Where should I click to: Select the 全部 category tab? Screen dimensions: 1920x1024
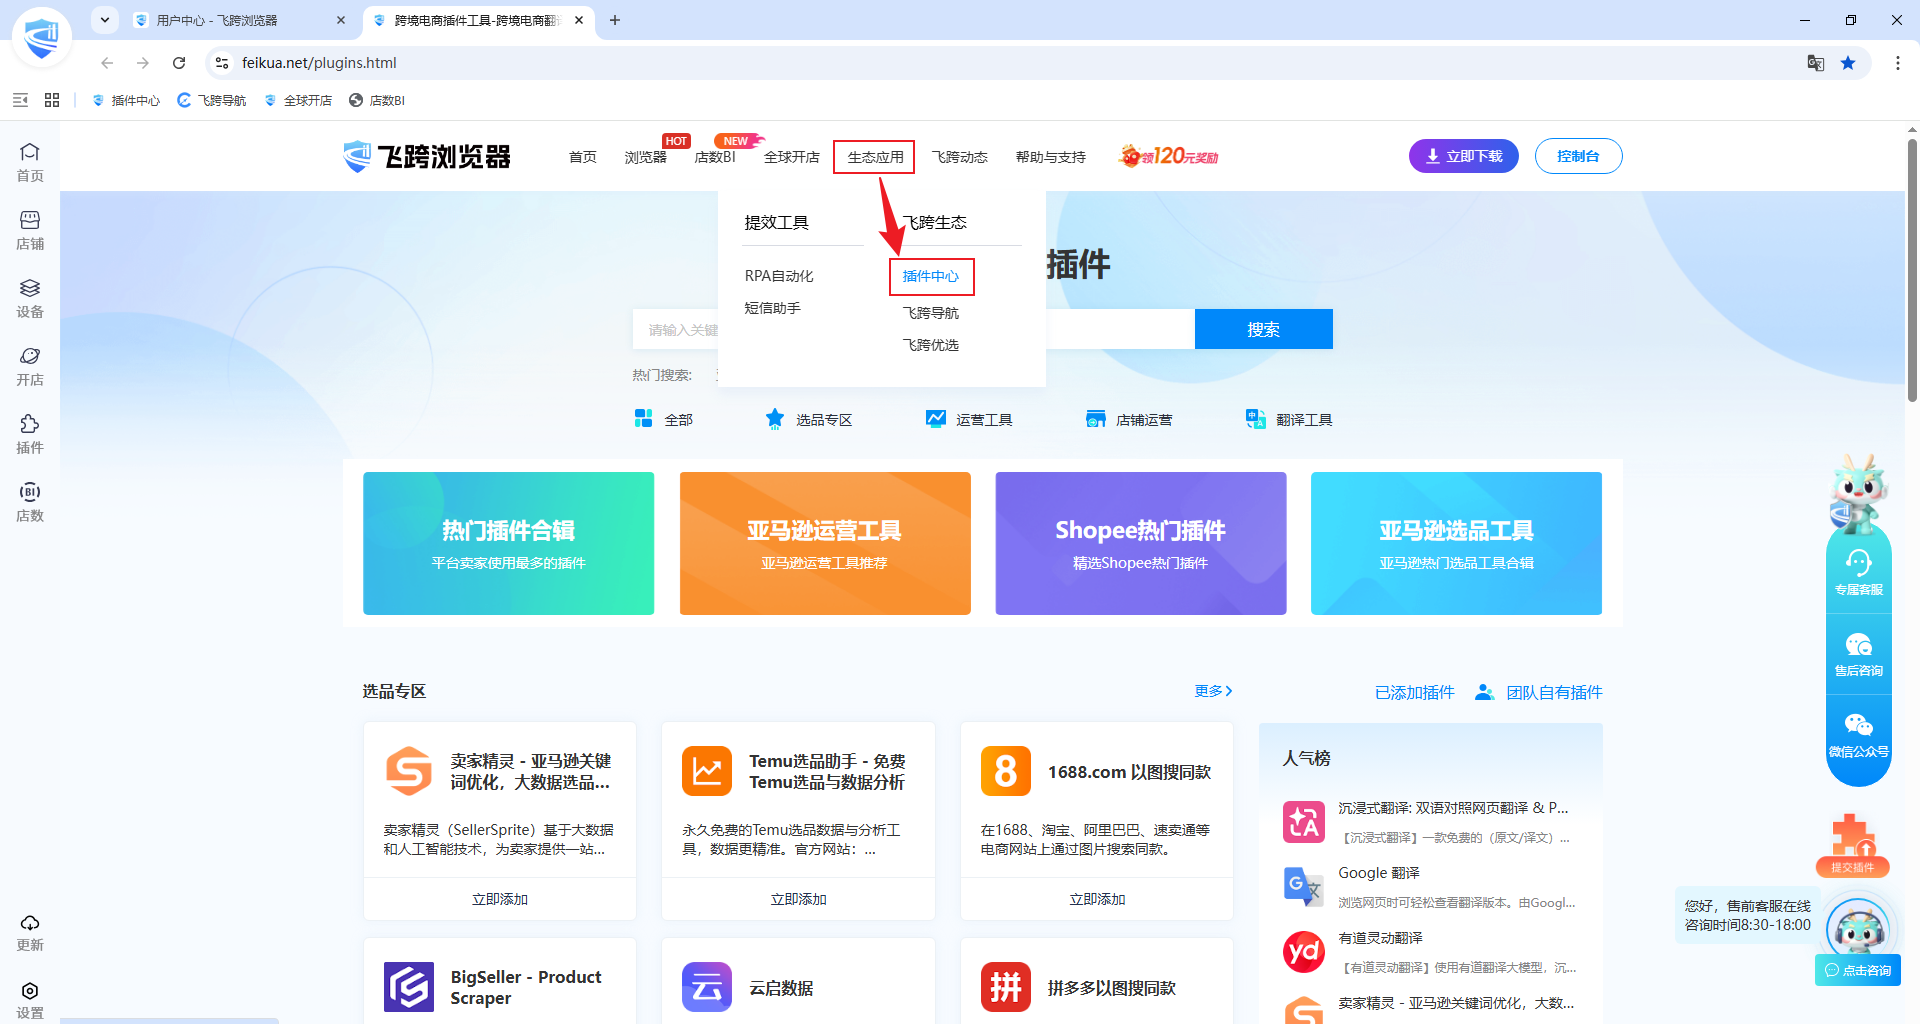664,419
